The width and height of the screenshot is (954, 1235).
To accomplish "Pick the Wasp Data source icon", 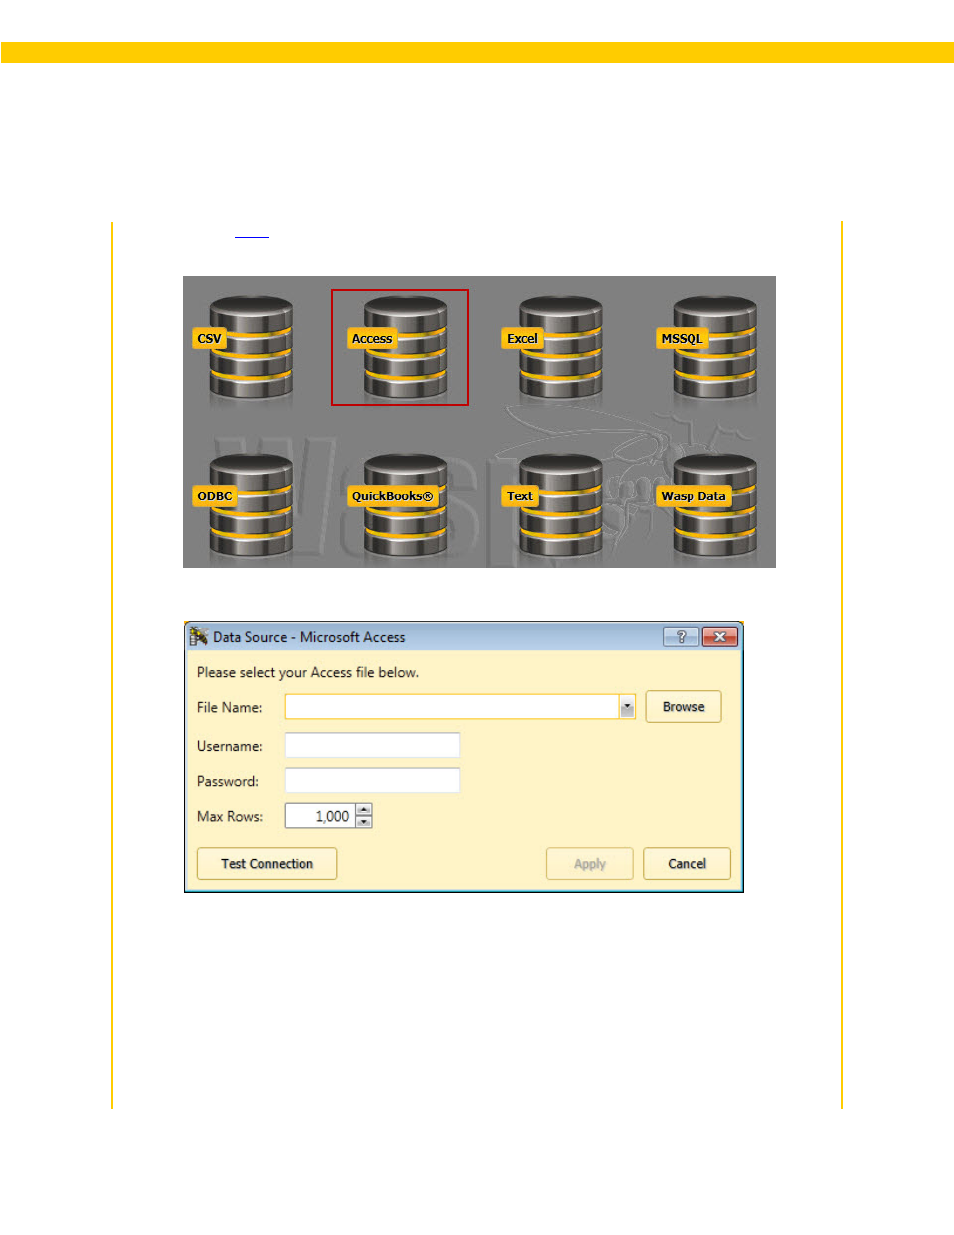I will [707, 505].
